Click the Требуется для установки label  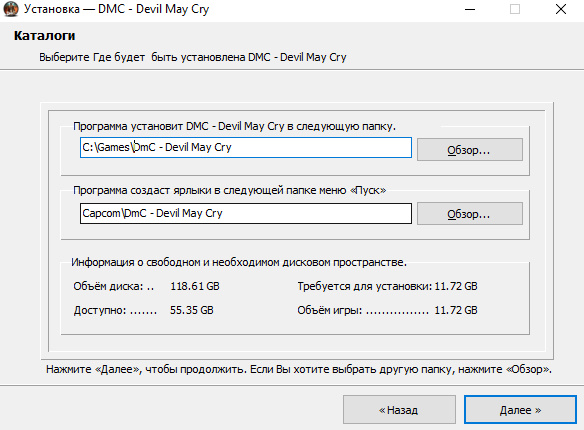click(365, 286)
